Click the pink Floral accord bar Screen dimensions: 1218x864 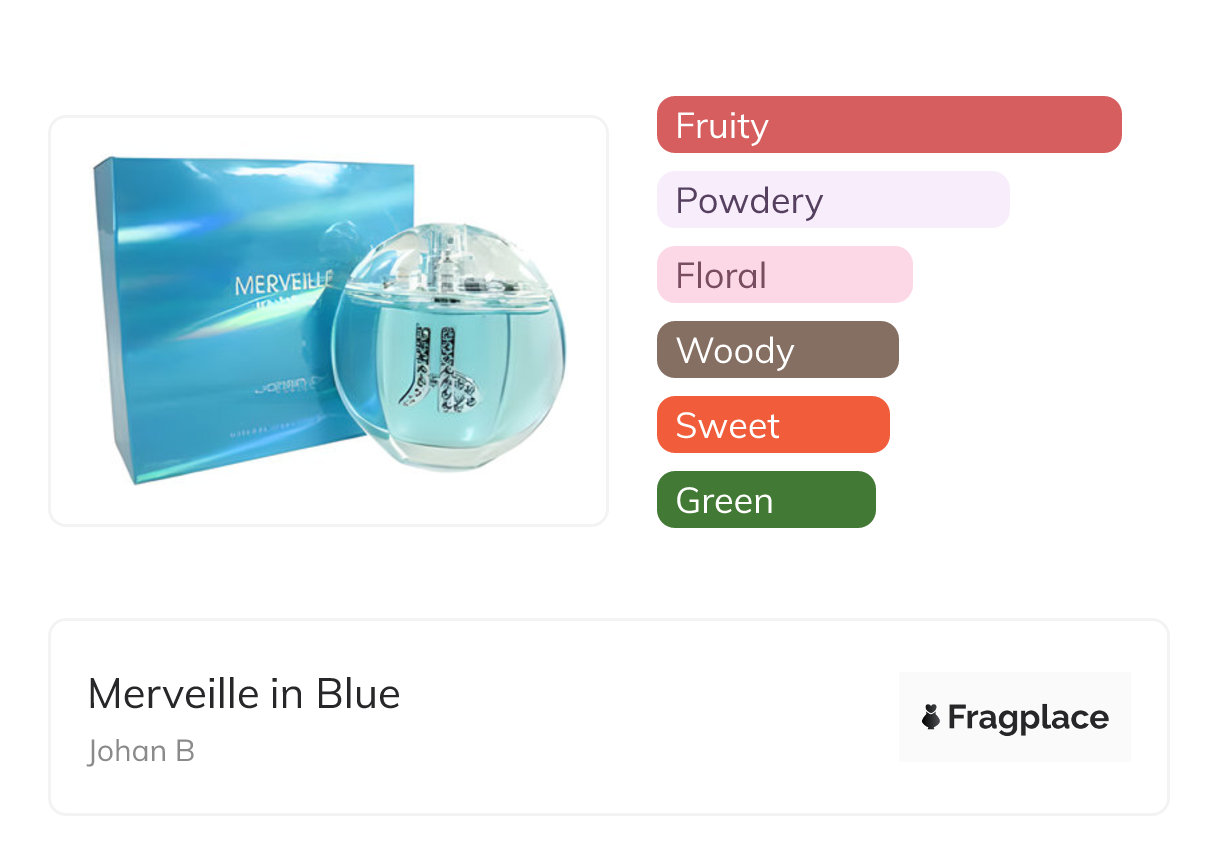click(784, 275)
